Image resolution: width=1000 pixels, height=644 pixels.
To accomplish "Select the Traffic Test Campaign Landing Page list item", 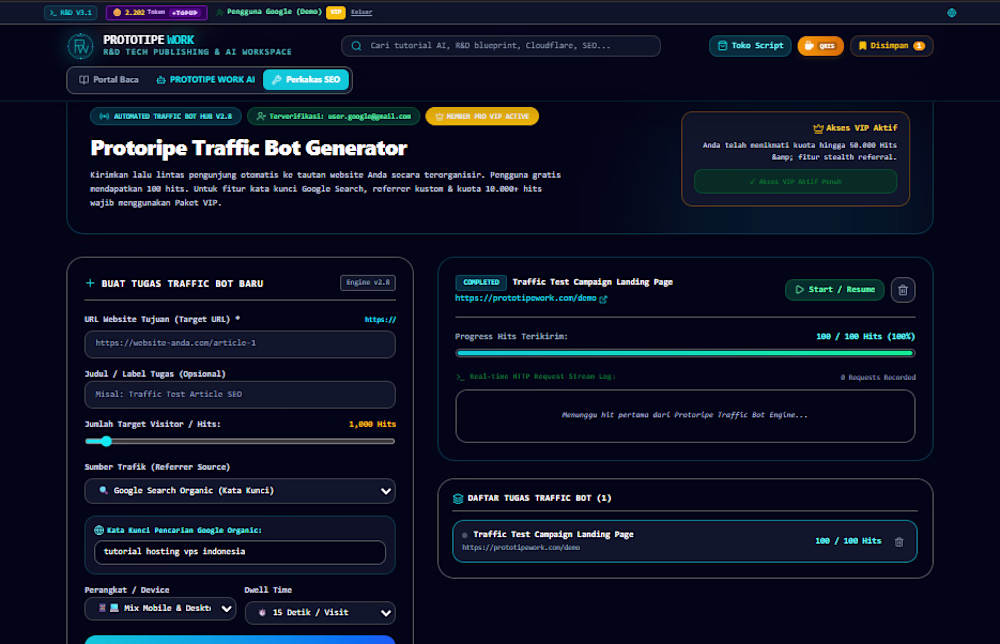I will (x=685, y=541).
